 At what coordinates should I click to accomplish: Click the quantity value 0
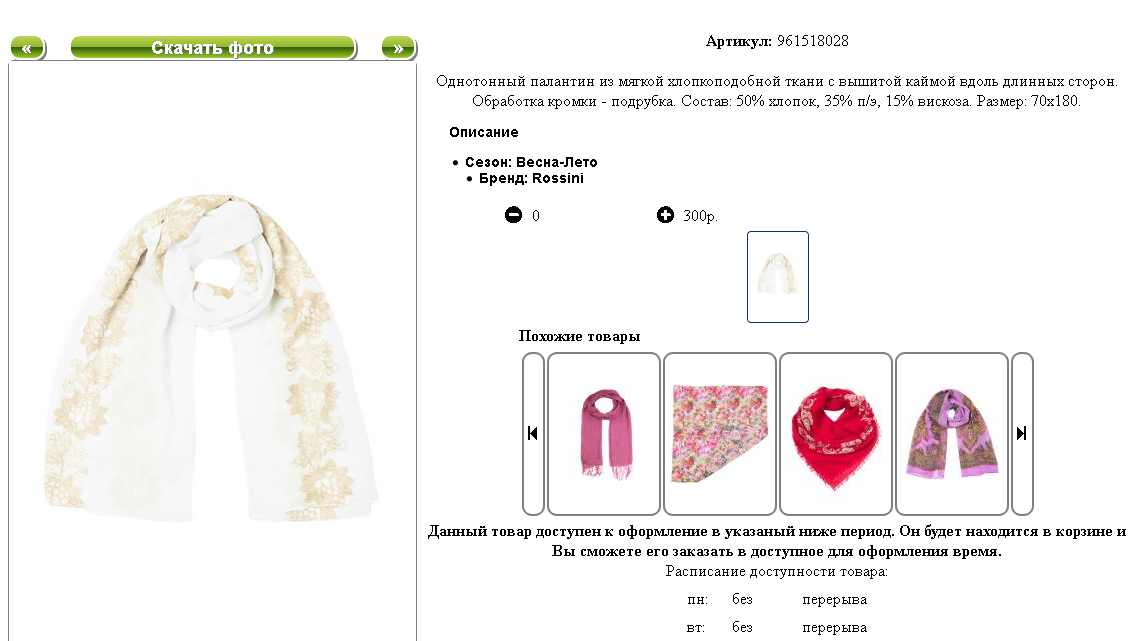[536, 216]
